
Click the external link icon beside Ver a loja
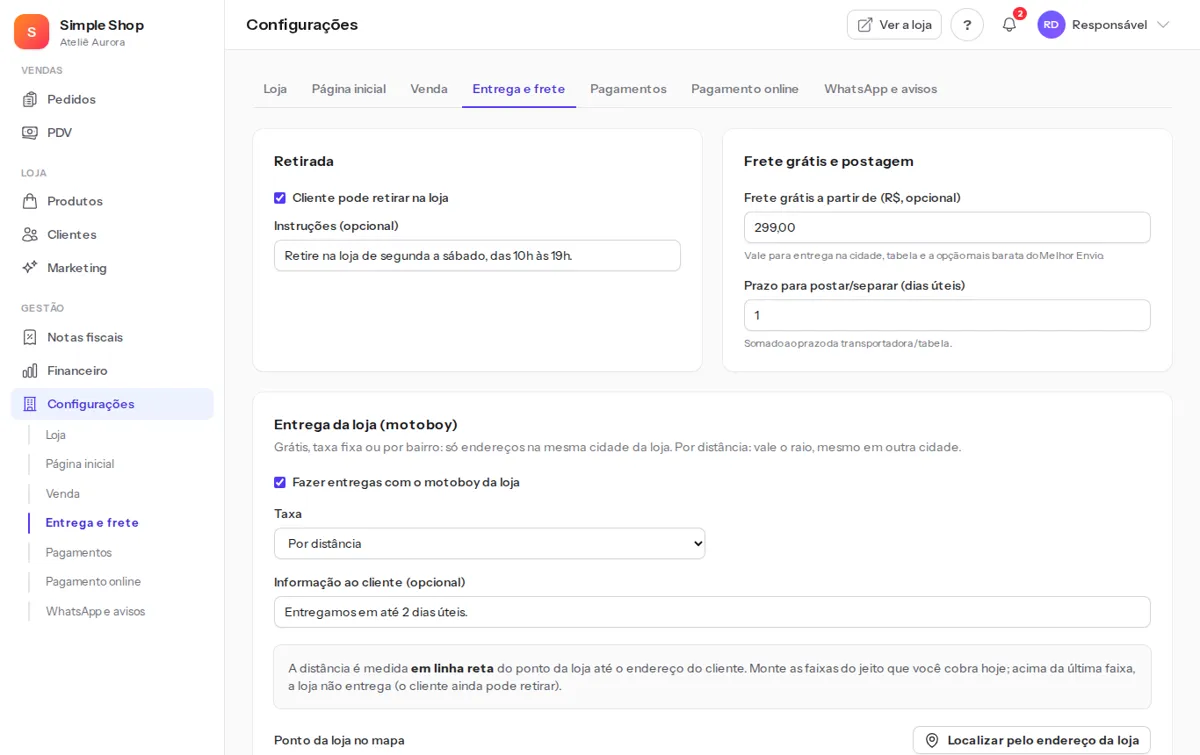tap(865, 25)
